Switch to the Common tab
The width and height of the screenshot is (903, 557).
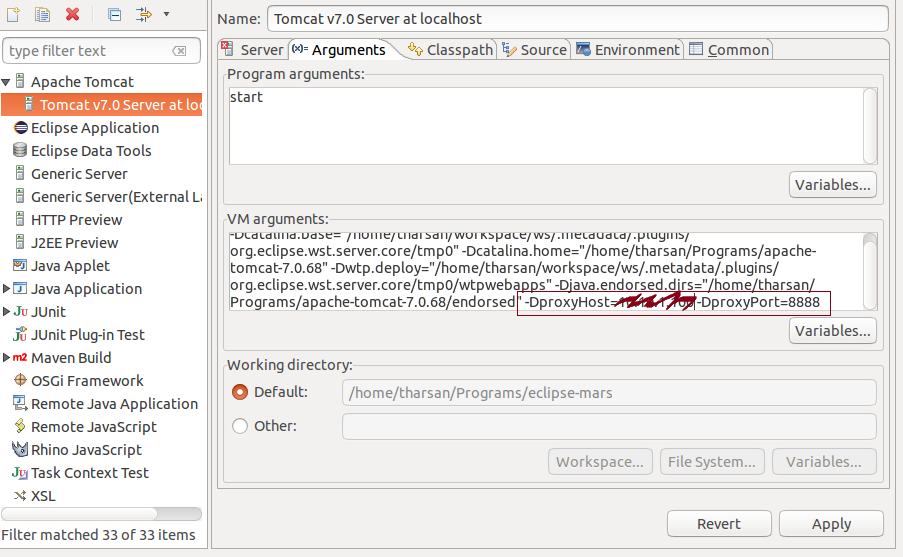(x=729, y=50)
